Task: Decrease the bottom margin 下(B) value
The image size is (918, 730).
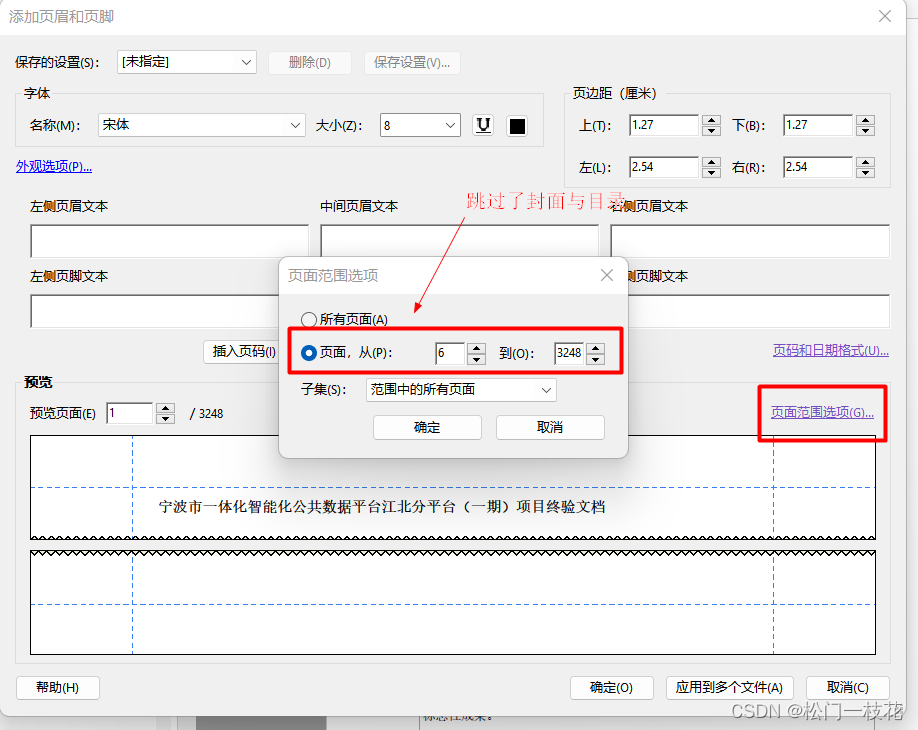Action: pos(865,131)
